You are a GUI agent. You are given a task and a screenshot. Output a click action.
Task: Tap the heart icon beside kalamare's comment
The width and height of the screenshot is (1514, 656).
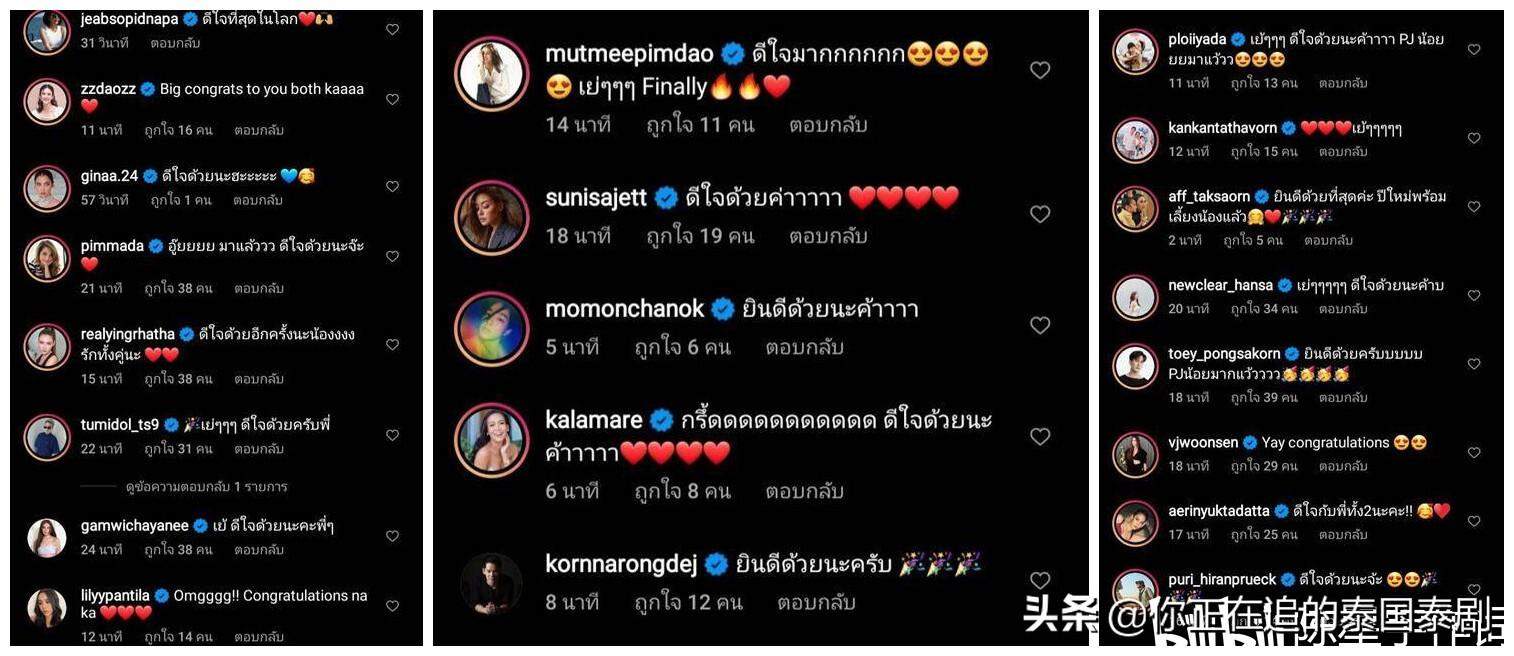click(x=1040, y=436)
